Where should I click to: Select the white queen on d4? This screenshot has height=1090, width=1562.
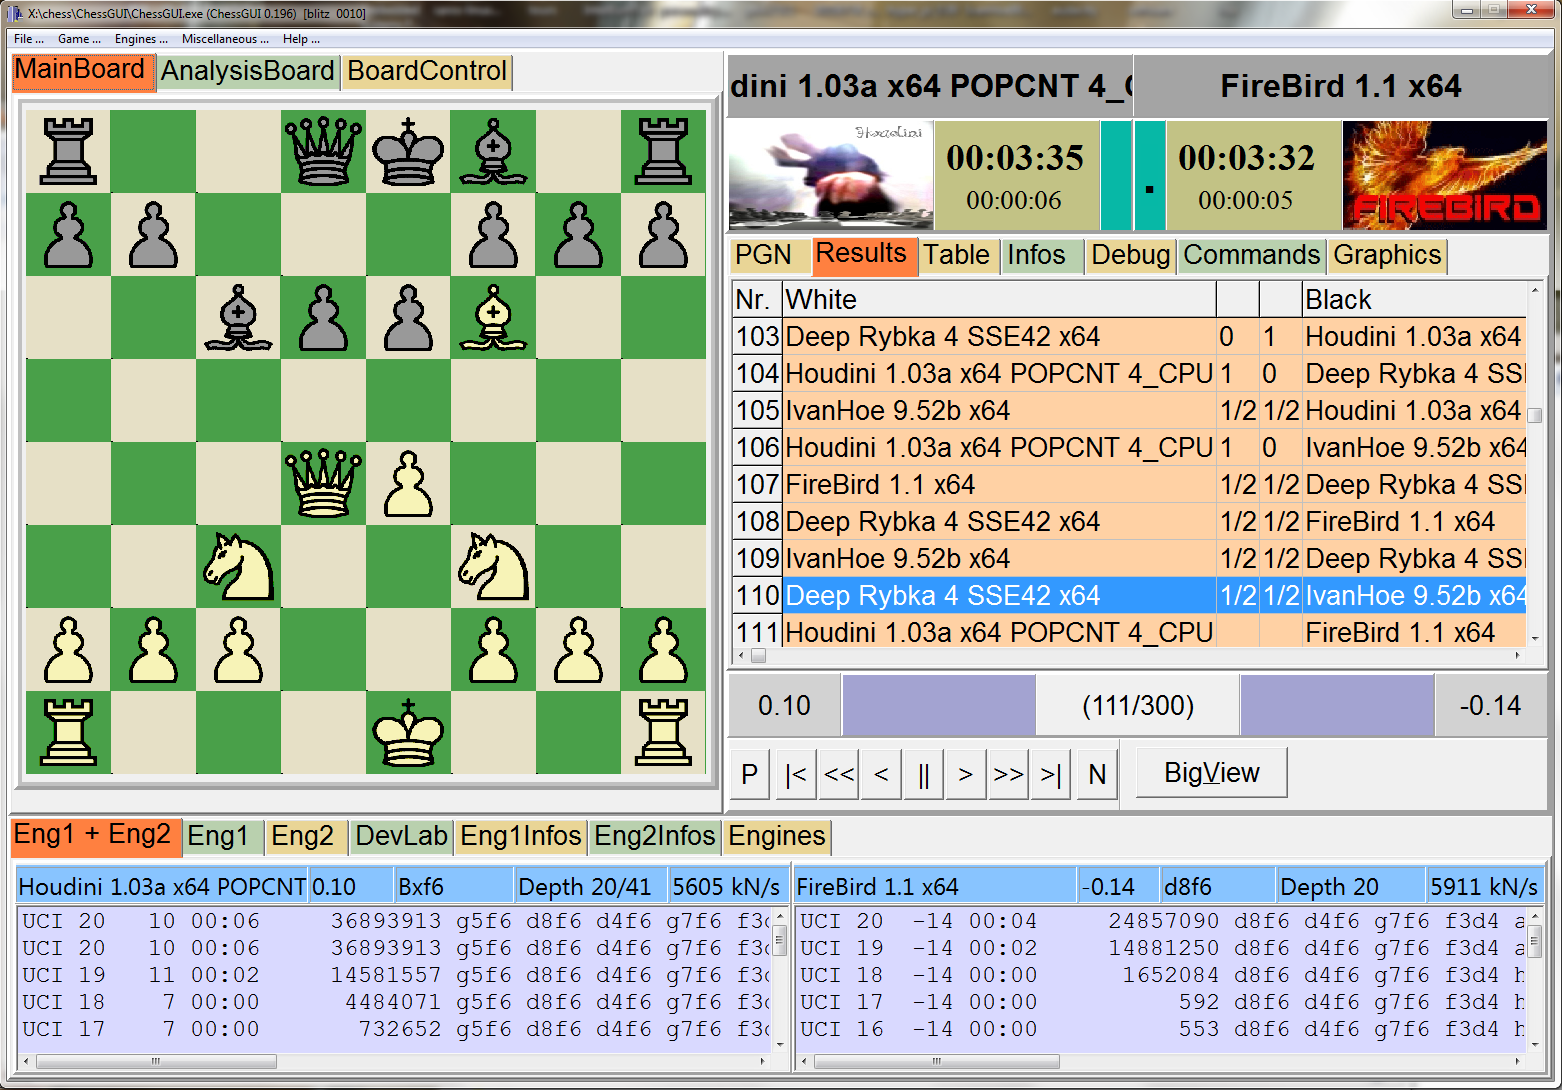323,483
